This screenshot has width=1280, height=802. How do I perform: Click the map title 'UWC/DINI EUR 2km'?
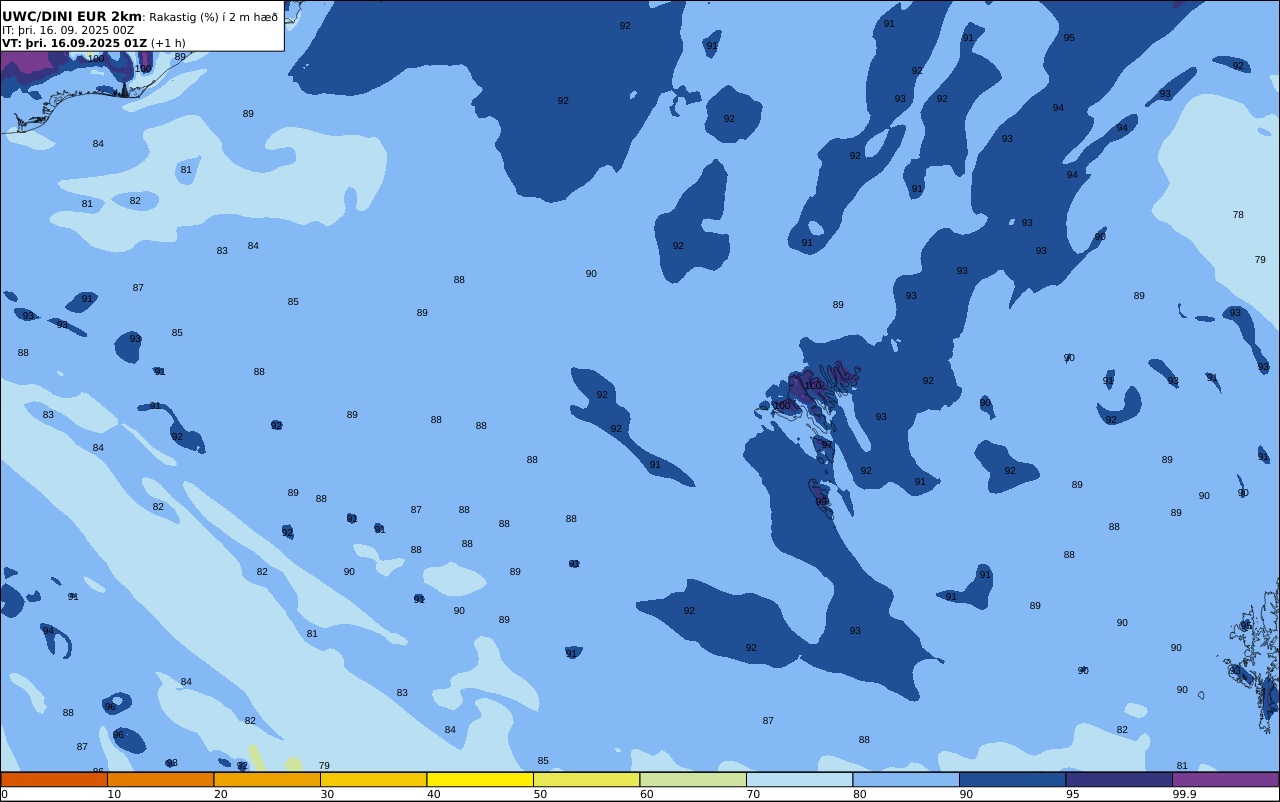click(x=72, y=17)
